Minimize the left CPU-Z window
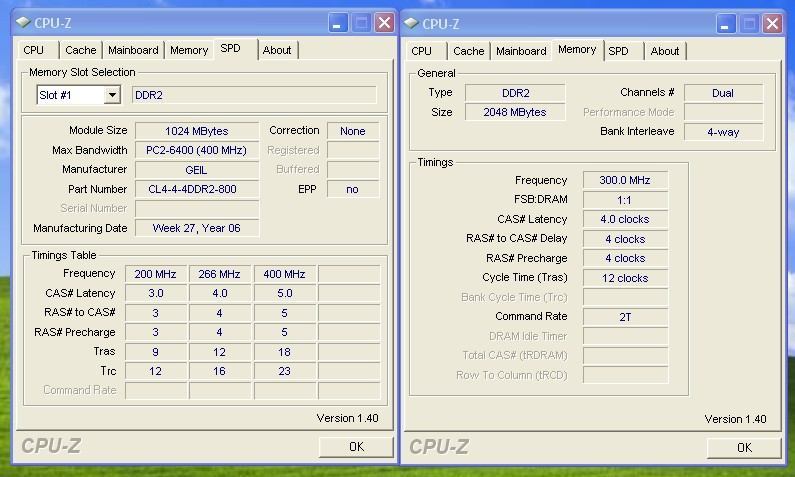The width and height of the screenshot is (795, 477). (x=338, y=23)
